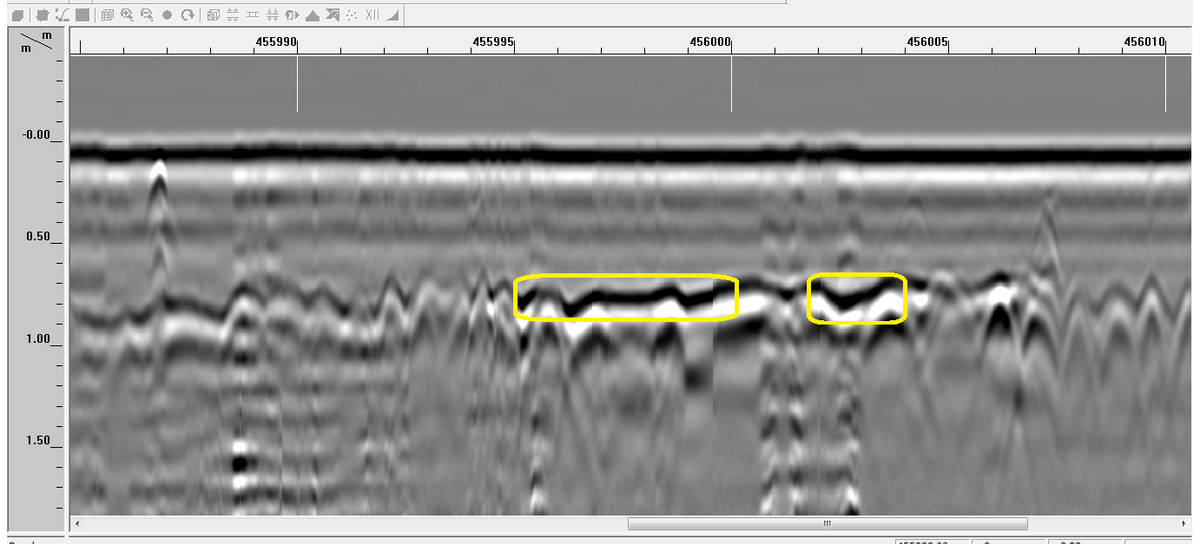The height and width of the screenshot is (544, 1200).
Task: Click the 1.00 depth axis label
Action: tap(37, 340)
